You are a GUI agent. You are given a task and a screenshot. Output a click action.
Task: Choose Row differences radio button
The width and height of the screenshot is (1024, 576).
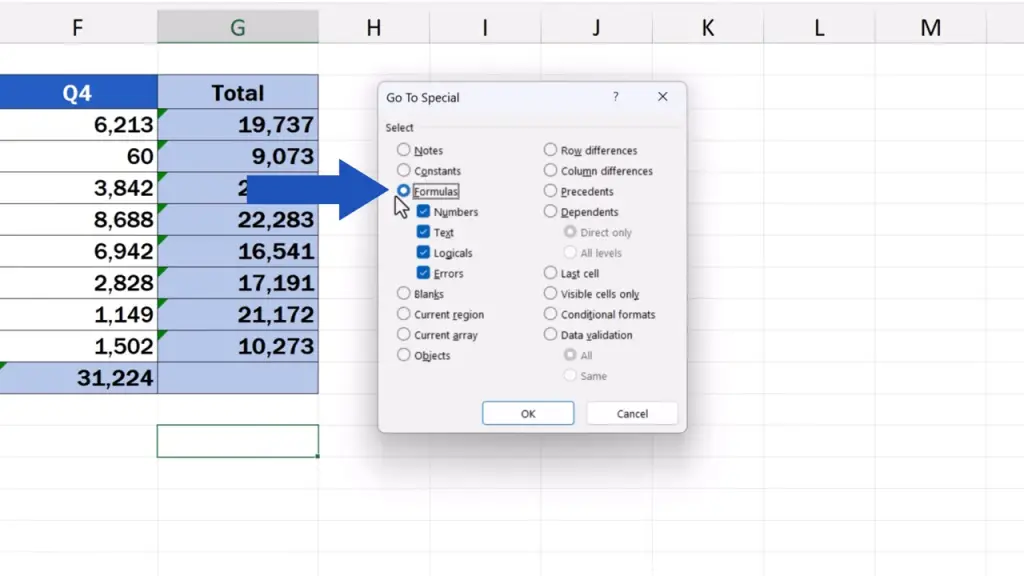pyautogui.click(x=551, y=150)
